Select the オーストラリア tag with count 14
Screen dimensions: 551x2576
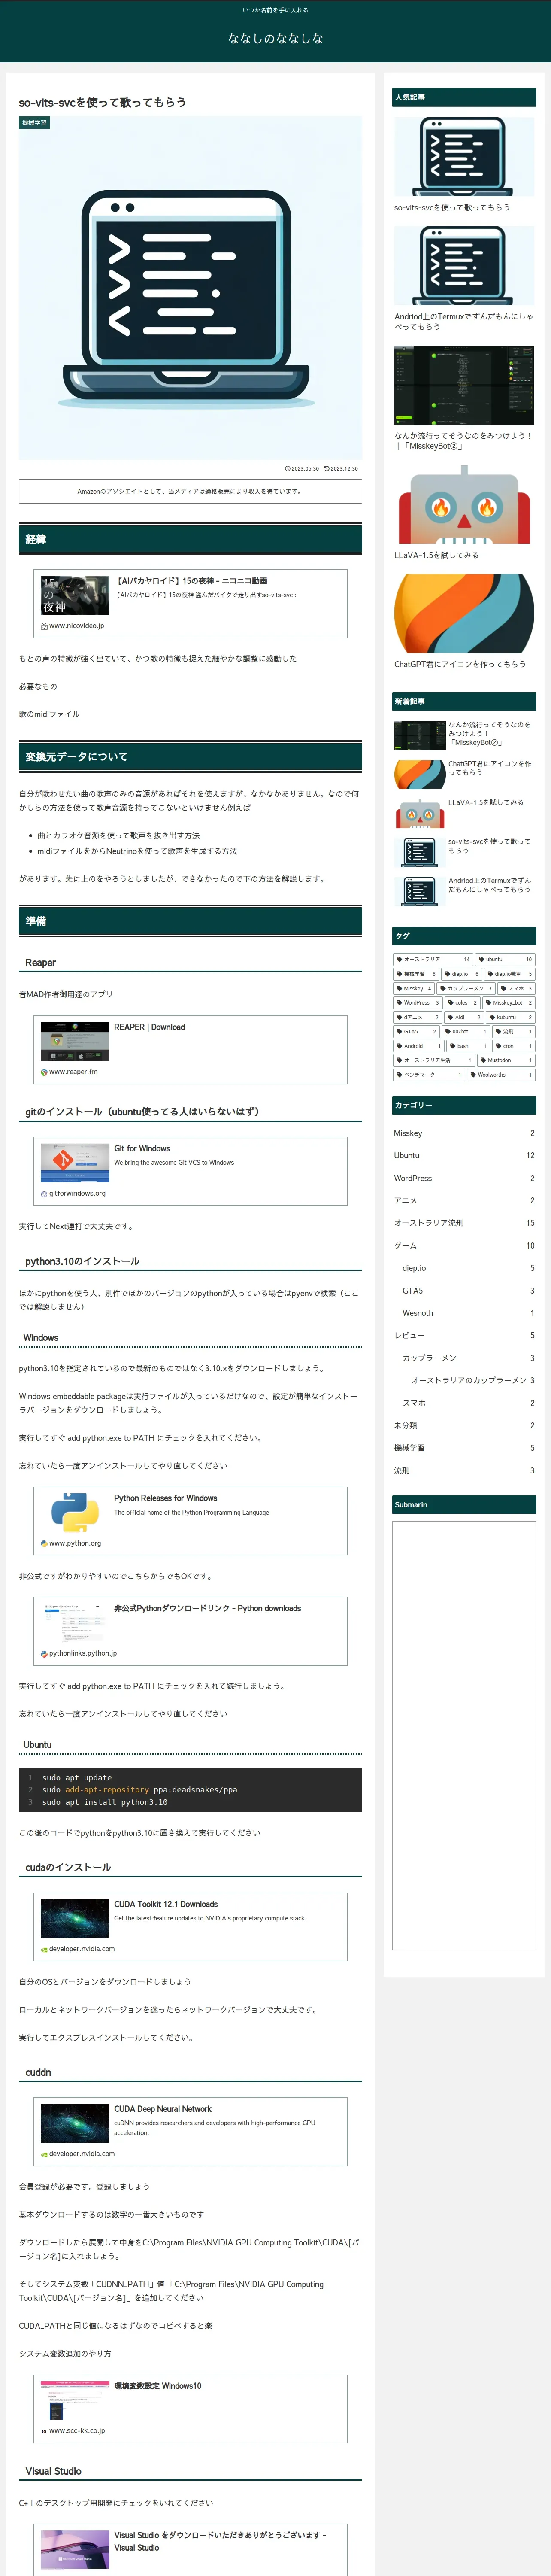(433, 959)
